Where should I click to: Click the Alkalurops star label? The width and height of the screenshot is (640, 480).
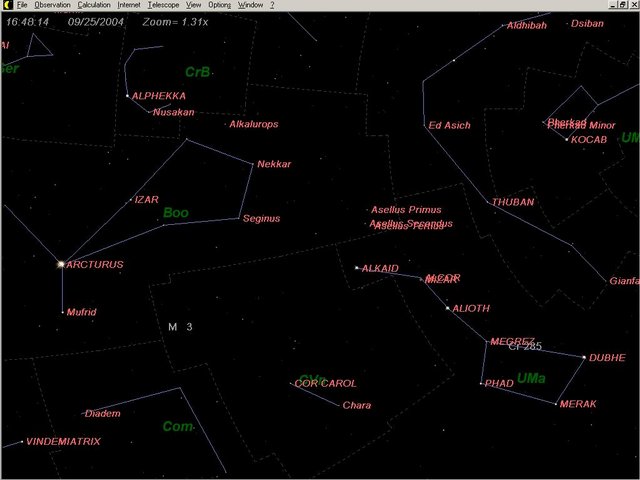253,124
